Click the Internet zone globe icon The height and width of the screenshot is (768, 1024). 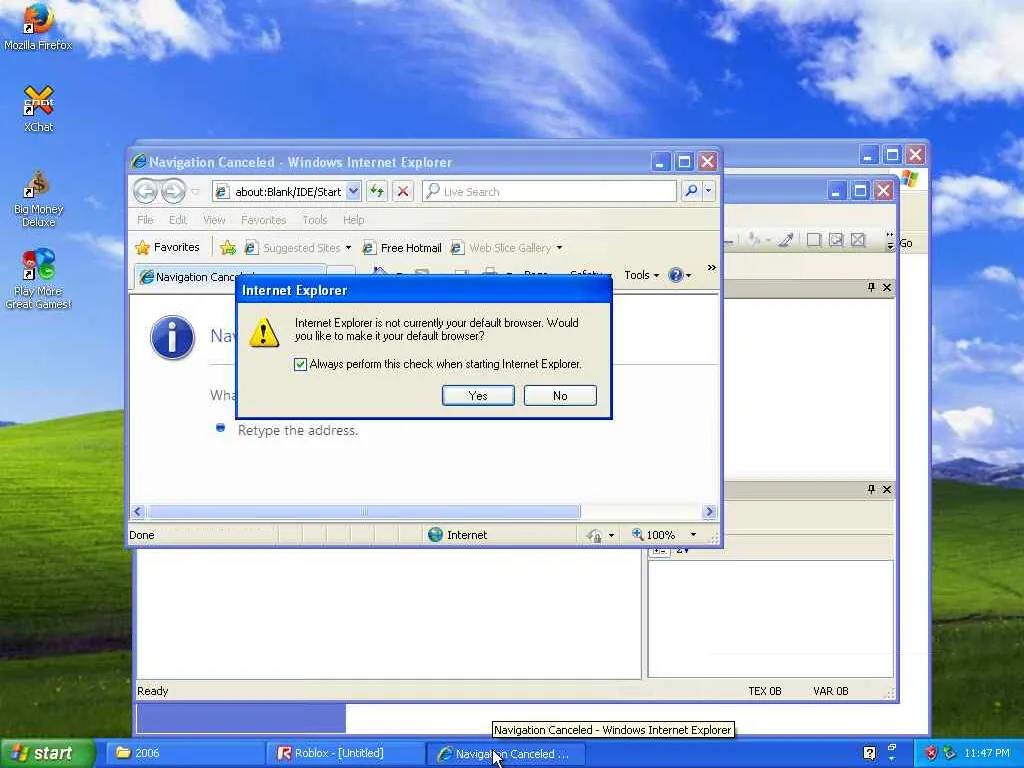[435, 535]
